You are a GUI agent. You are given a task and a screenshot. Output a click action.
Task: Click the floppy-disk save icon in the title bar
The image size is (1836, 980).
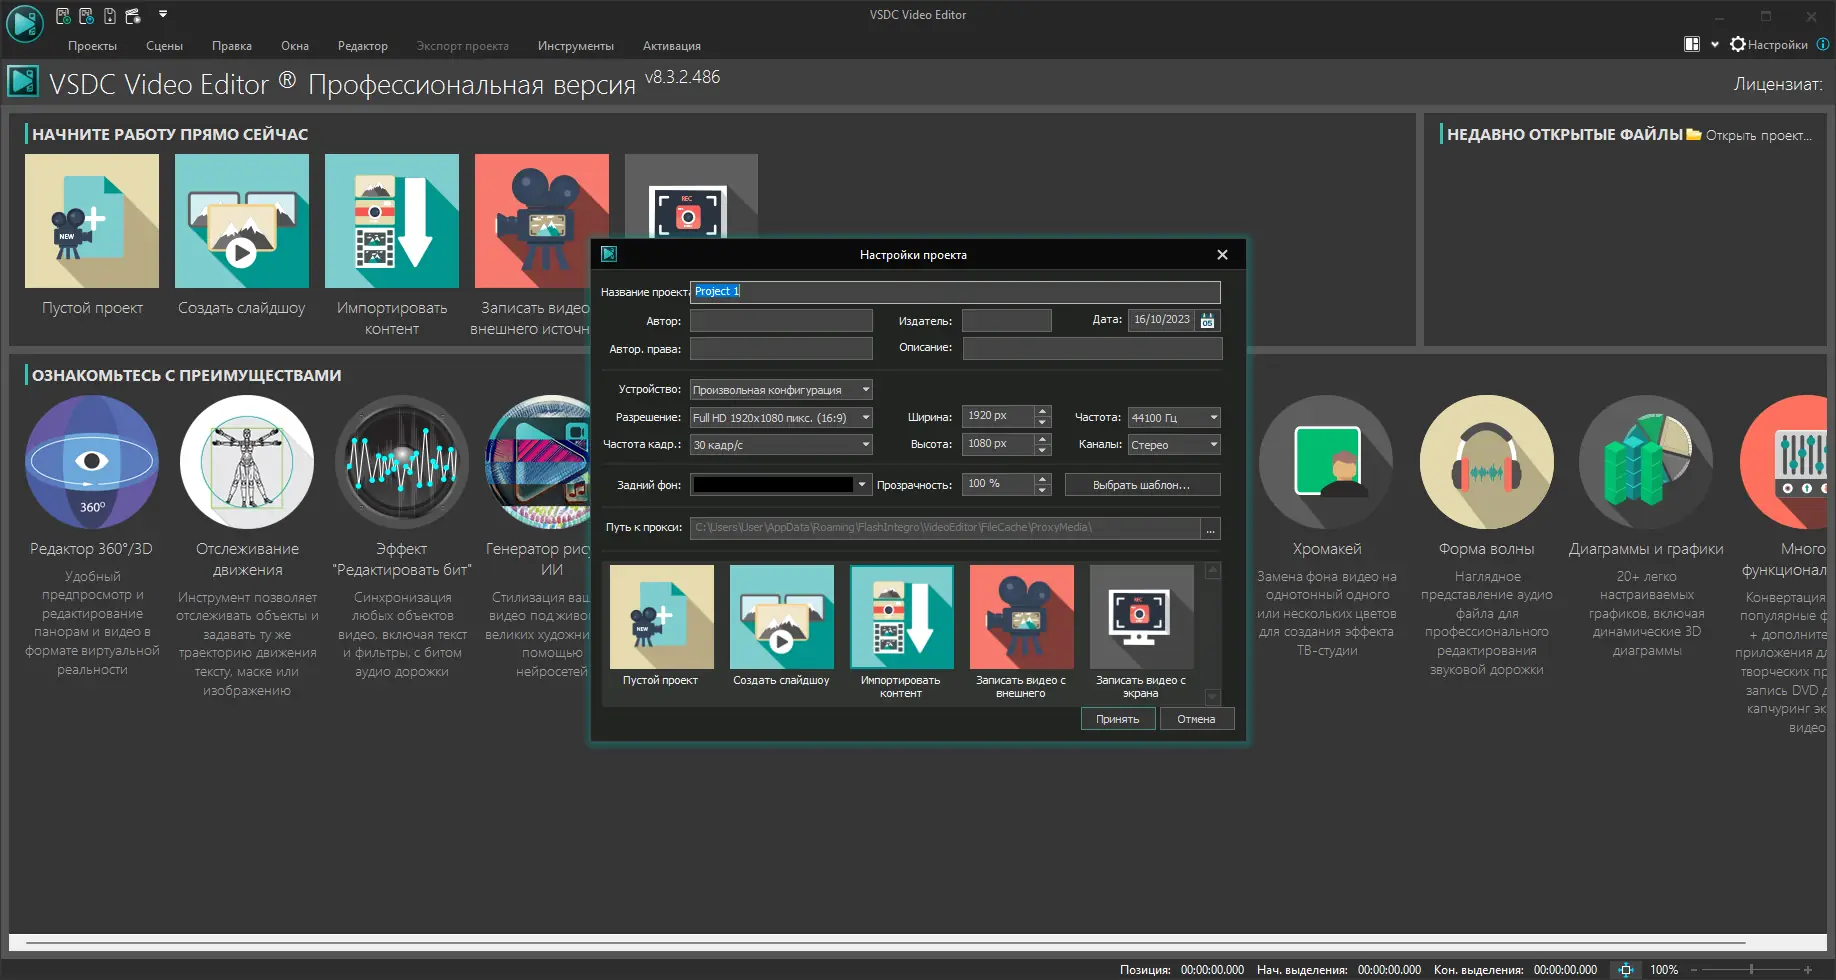point(110,16)
